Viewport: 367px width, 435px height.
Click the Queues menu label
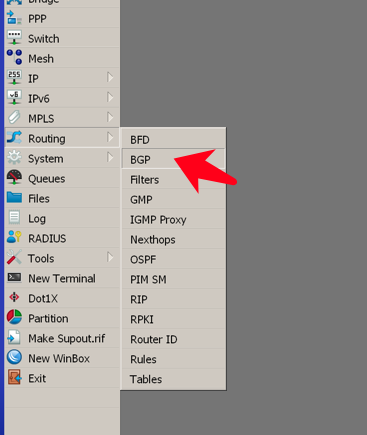tap(47, 179)
